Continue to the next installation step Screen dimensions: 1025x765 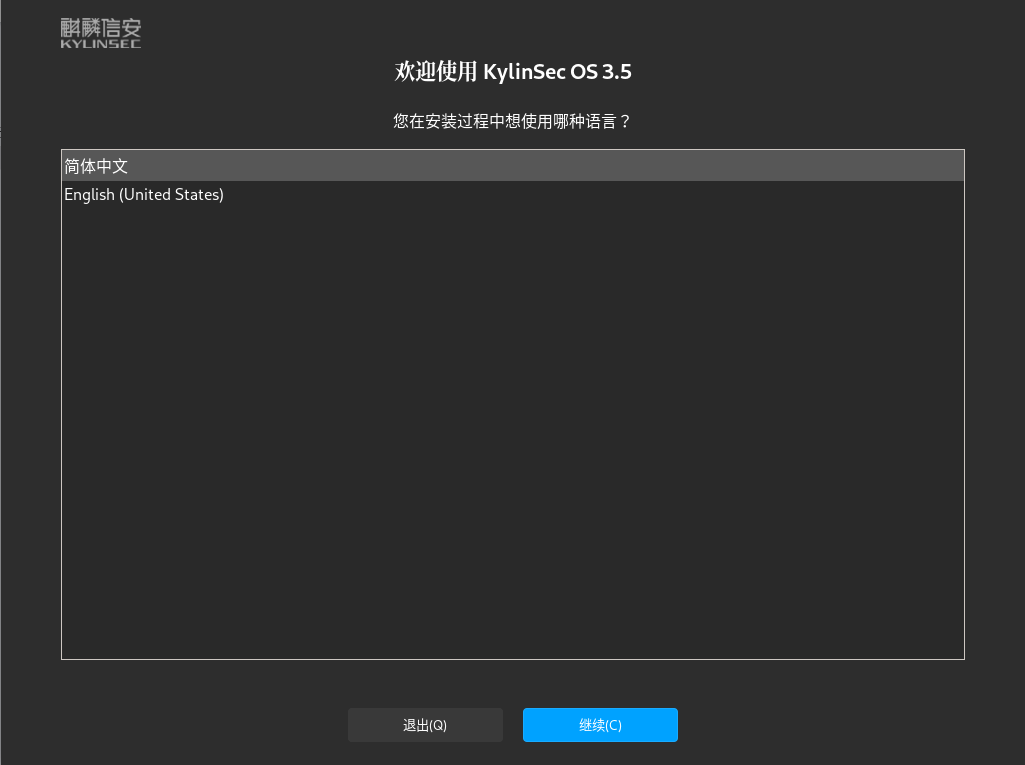(x=600, y=725)
